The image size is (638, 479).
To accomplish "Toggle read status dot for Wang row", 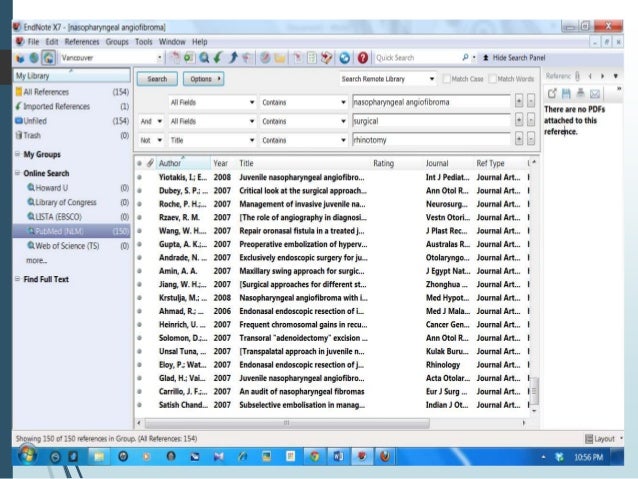I will [x=140, y=231].
